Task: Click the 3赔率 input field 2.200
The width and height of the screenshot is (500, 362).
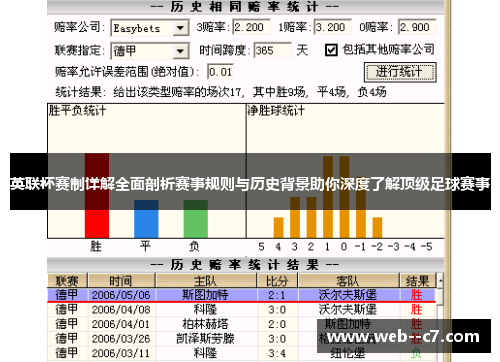Action: [251, 27]
